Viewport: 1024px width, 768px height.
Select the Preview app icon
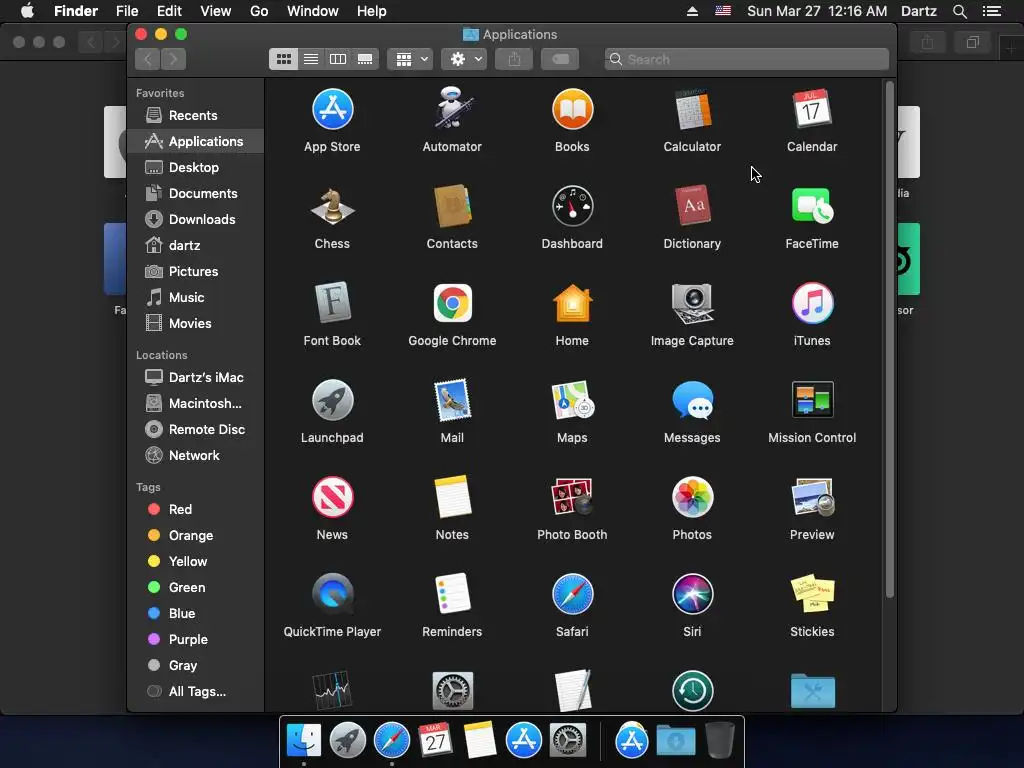point(812,497)
